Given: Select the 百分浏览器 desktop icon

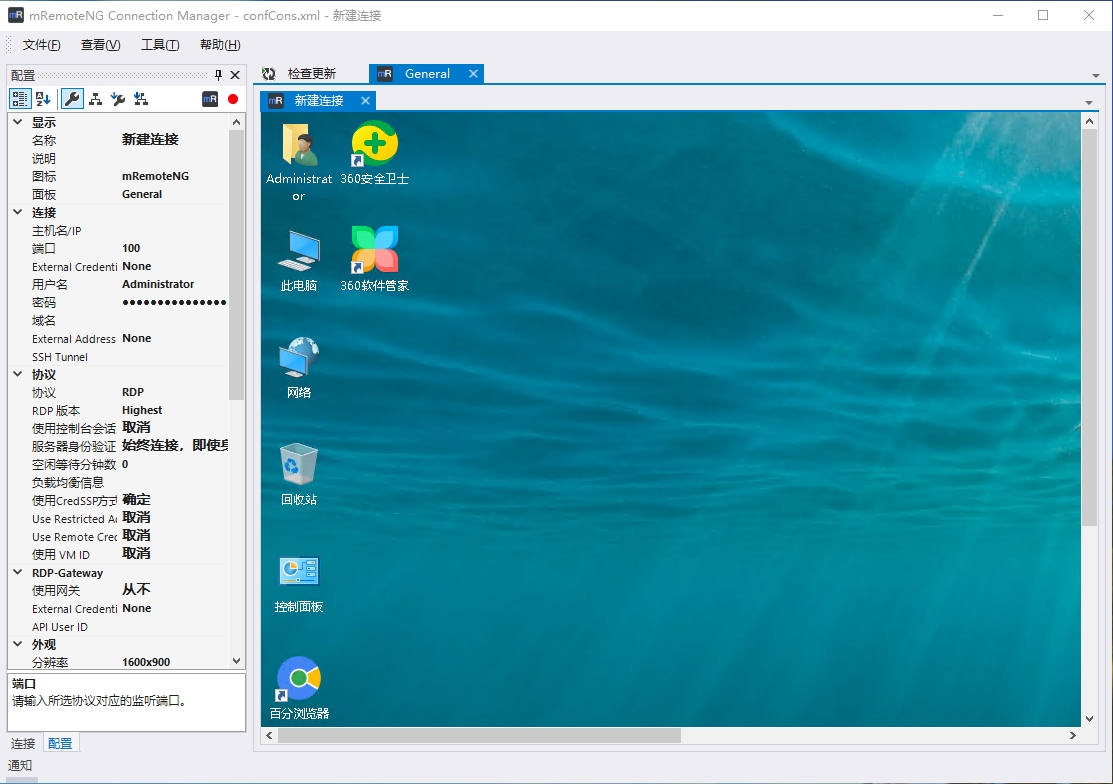Looking at the screenshot, I should [299, 688].
